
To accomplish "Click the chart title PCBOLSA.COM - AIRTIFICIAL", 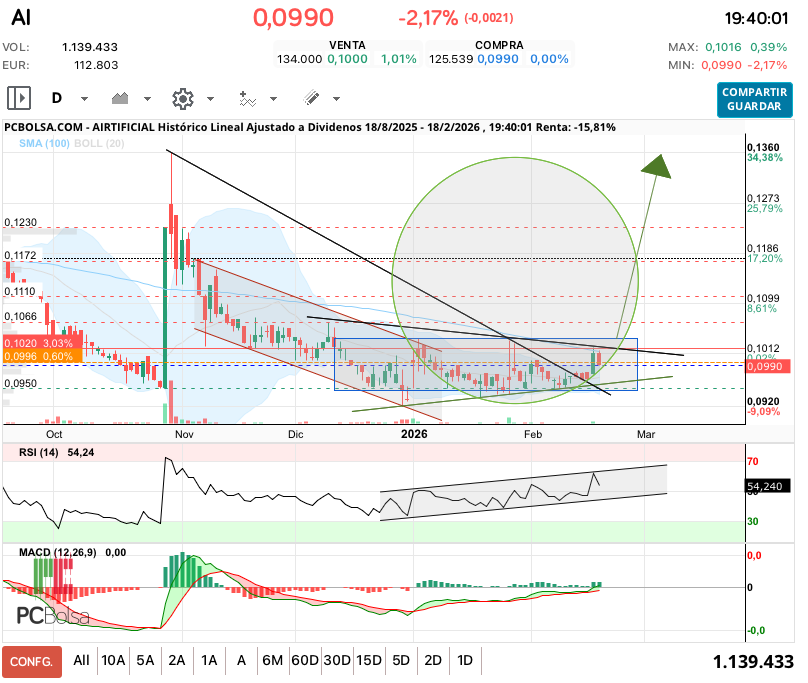I will point(79,127).
